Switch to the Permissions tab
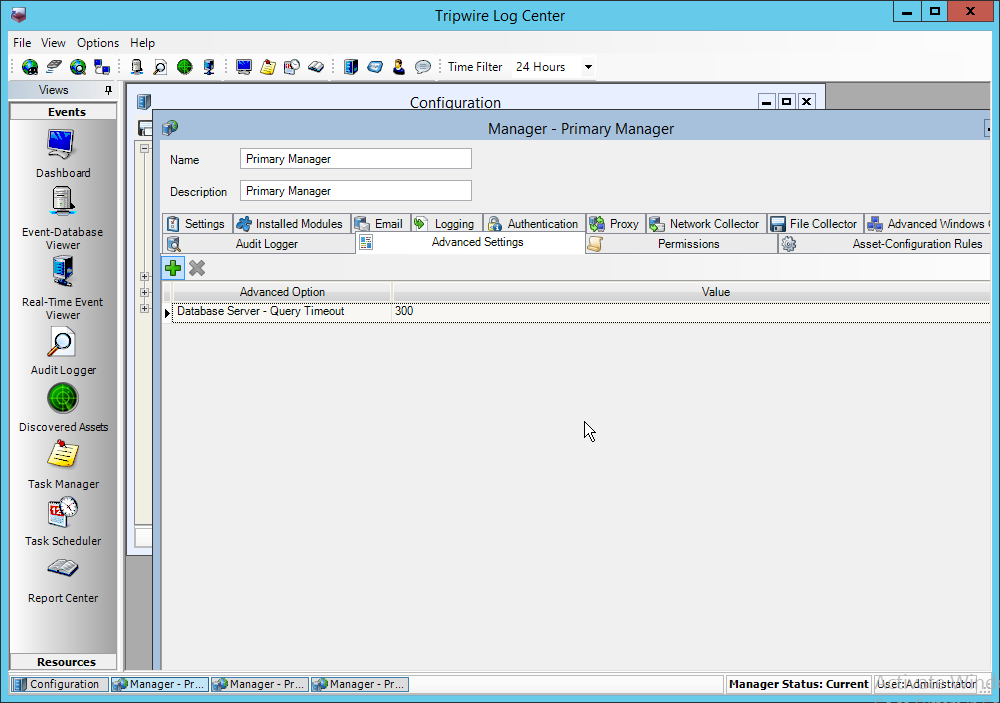Image resolution: width=1000 pixels, height=703 pixels. [687, 244]
